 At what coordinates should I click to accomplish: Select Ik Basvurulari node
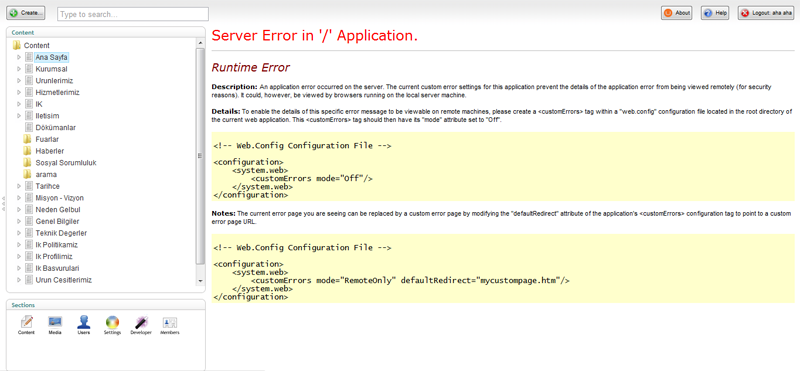[57, 268]
